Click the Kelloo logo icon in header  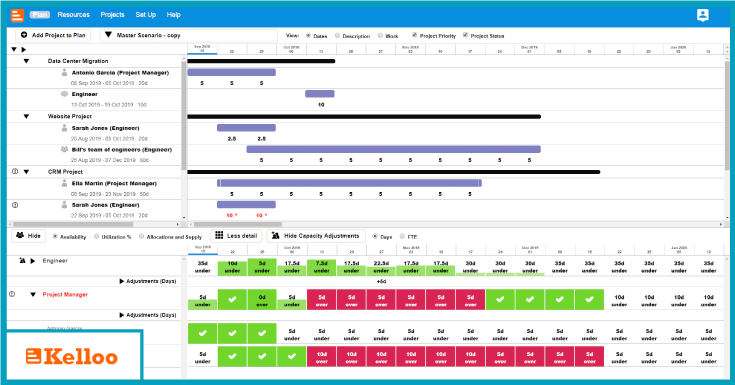(17, 15)
